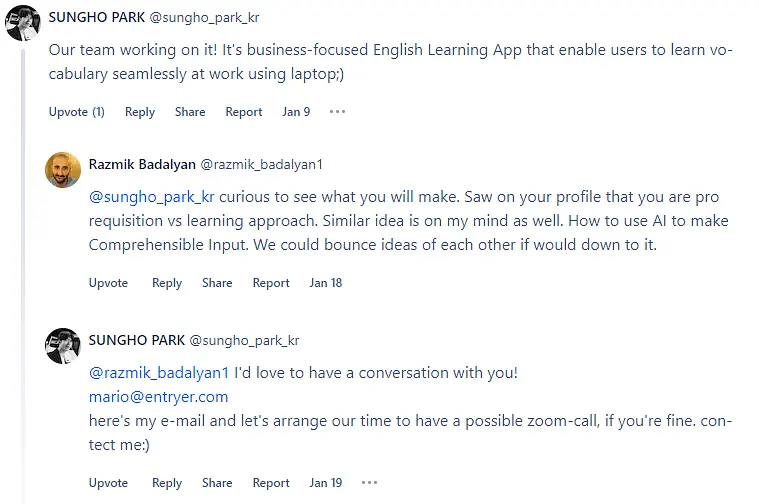Screen dimensions: 759x504
Task: Open Razmik Badalyan's profile picture
Action: 63,170
